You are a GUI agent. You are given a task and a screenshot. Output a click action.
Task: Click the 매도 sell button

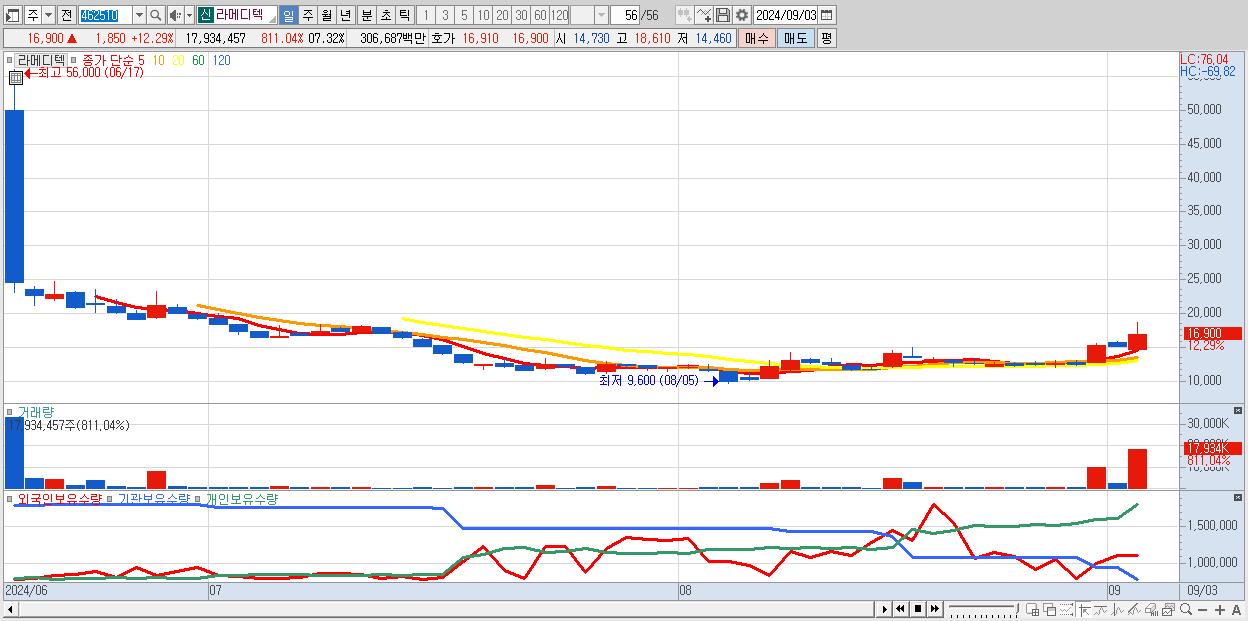point(795,38)
